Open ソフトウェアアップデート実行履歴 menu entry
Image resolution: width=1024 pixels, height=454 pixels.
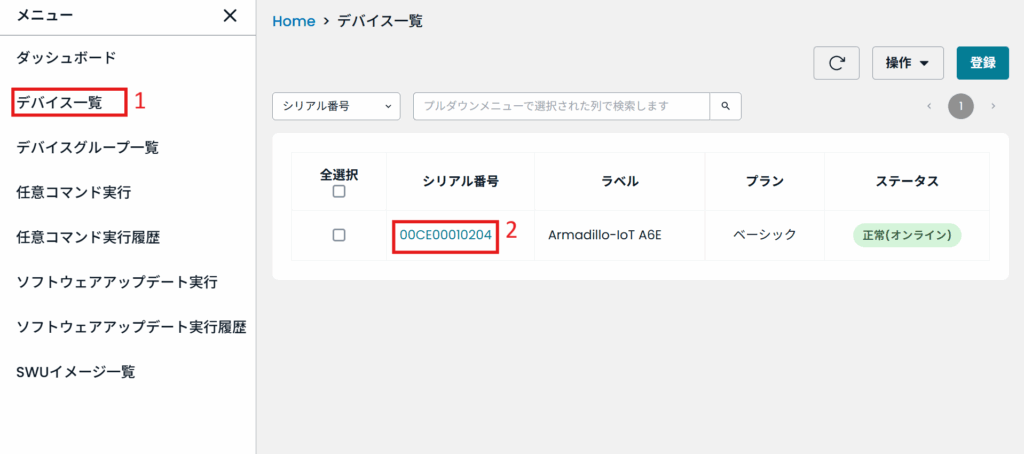click(x=131, y=327)
